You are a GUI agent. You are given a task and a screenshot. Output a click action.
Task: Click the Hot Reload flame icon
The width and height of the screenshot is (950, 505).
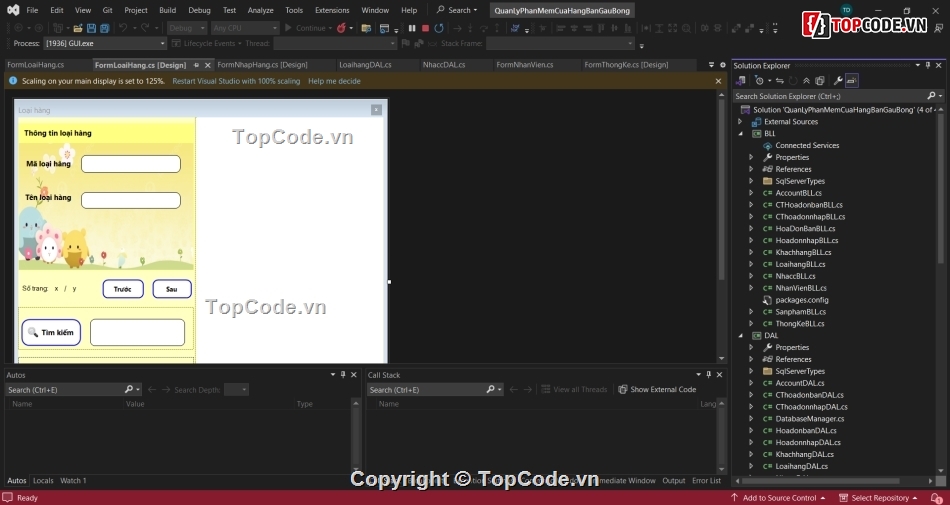click(342, 28)
